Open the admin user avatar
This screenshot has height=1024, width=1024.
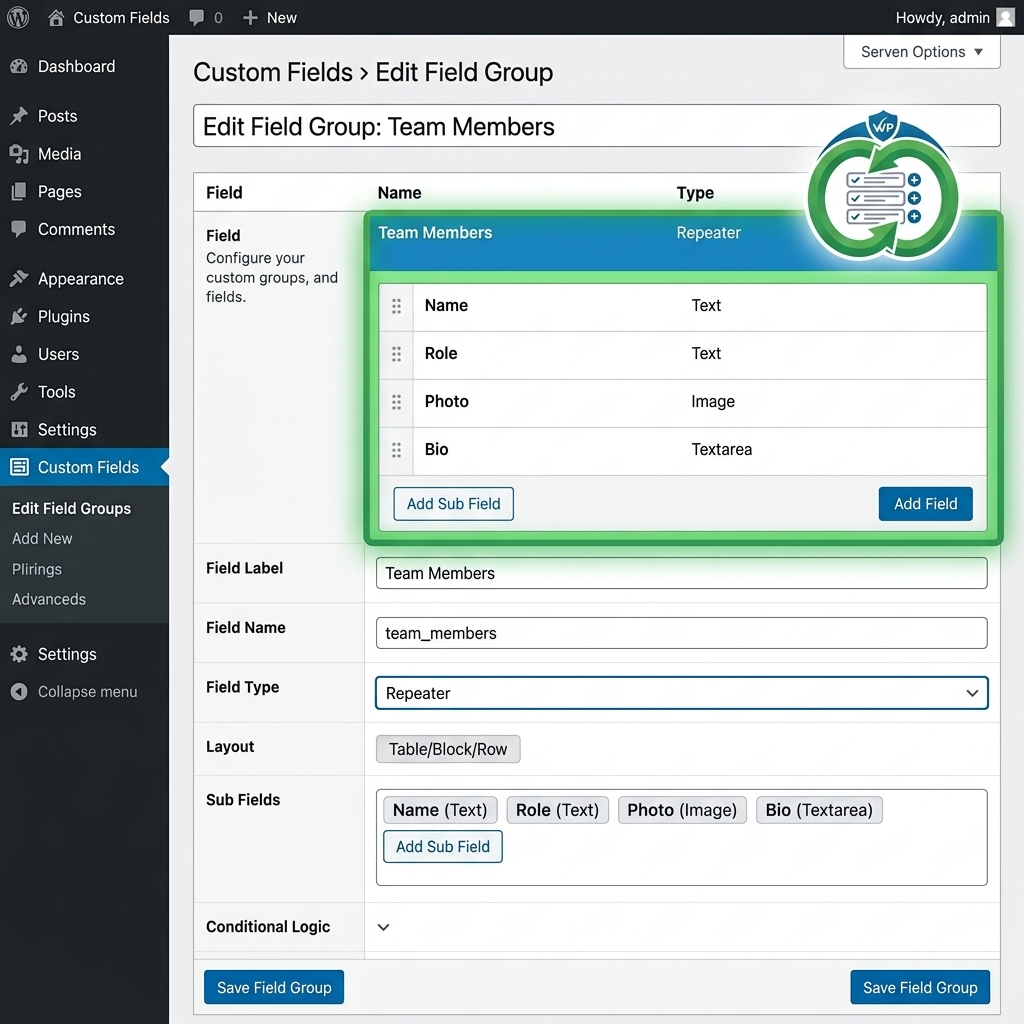click(1005, 18)
